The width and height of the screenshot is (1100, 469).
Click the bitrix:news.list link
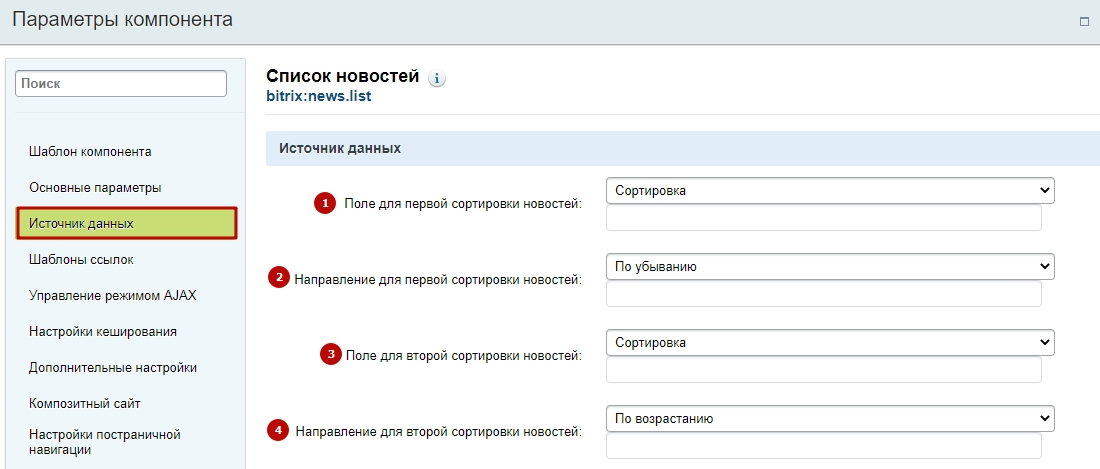click(x=319, y=96)
